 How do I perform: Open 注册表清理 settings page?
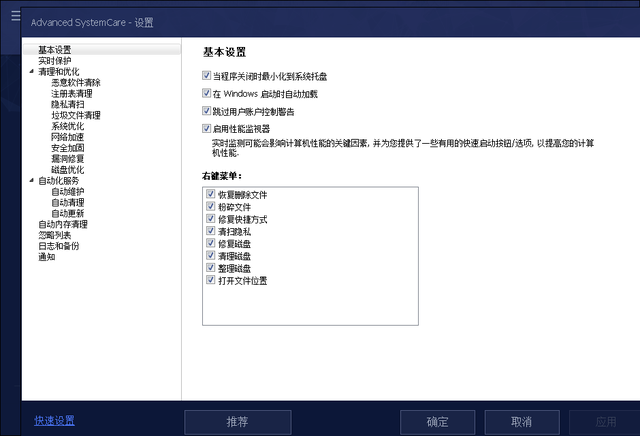click(x=71, y=93)
